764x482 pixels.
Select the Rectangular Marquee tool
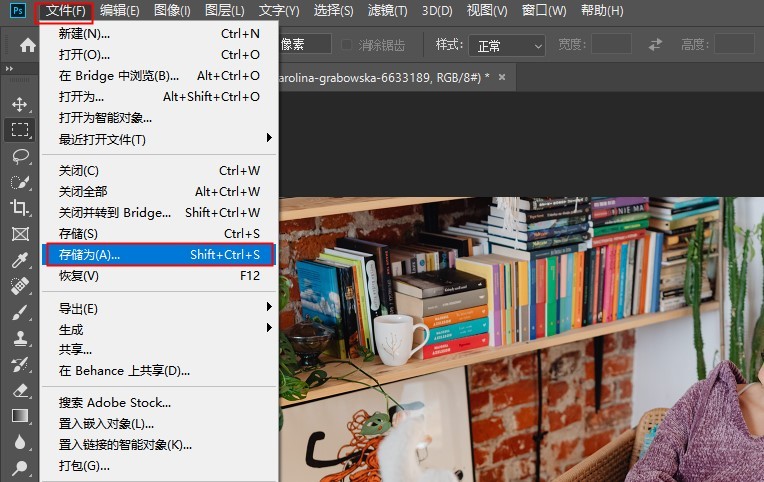(x=19, y=130)
